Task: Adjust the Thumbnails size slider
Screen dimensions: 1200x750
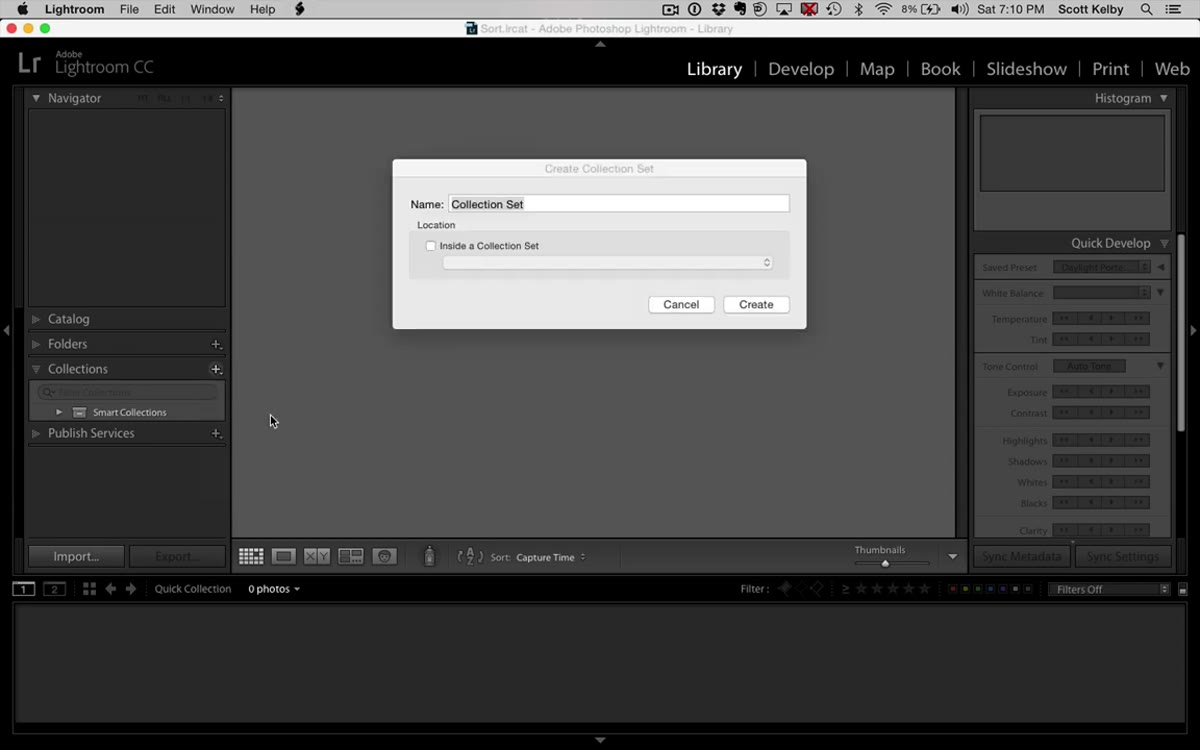Action: tap(885, 563)
